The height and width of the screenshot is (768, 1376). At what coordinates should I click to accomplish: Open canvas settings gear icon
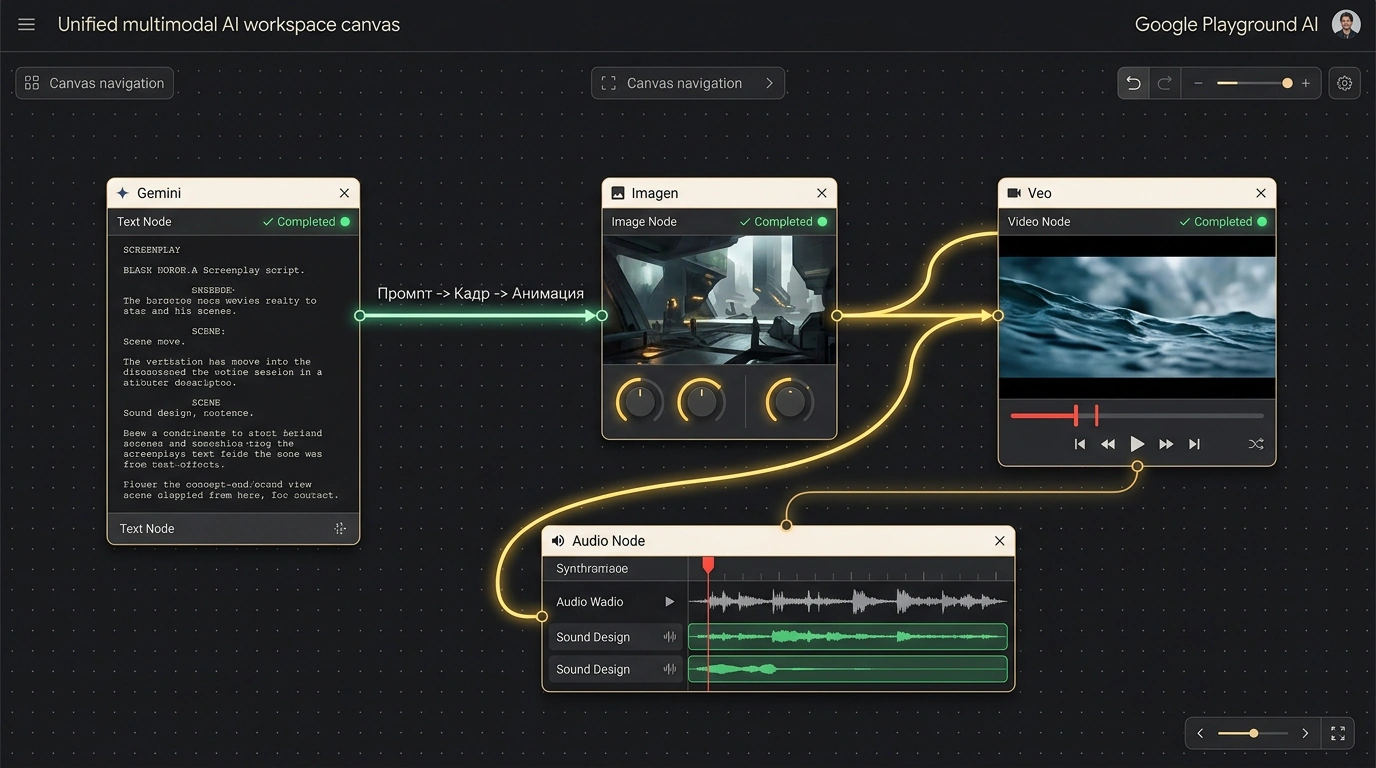(1345, 83)
